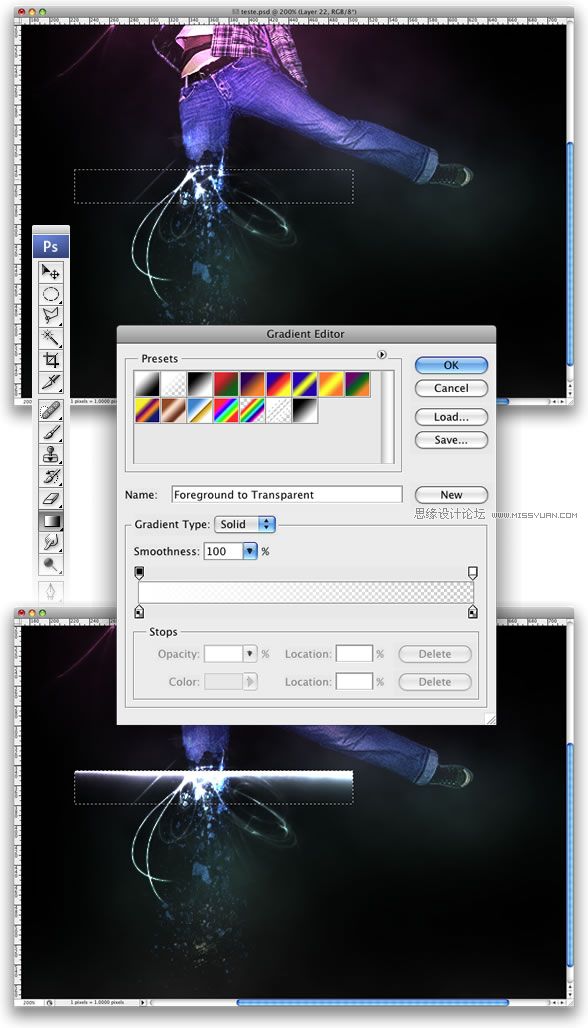This screenshot has height=1028, width=588.
Task: Open the Smoothness dropdown arrow
Action: tap(250, 551)
